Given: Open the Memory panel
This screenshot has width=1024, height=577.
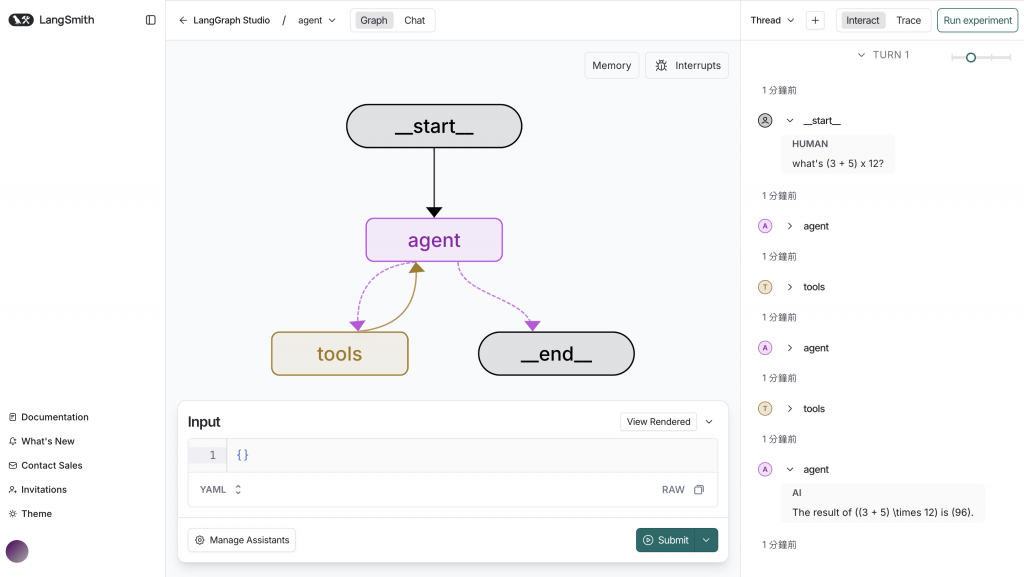Looking at the screenshot, I should click(x=611, y=65).
